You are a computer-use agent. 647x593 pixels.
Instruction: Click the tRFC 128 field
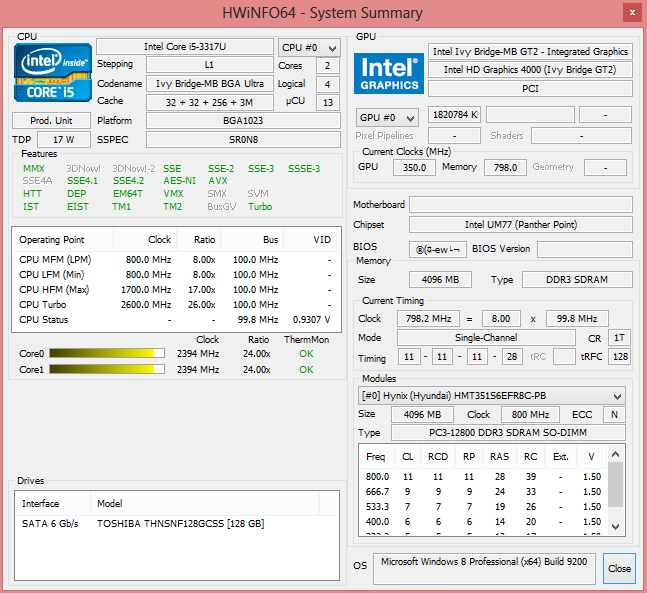pos(620,357)
